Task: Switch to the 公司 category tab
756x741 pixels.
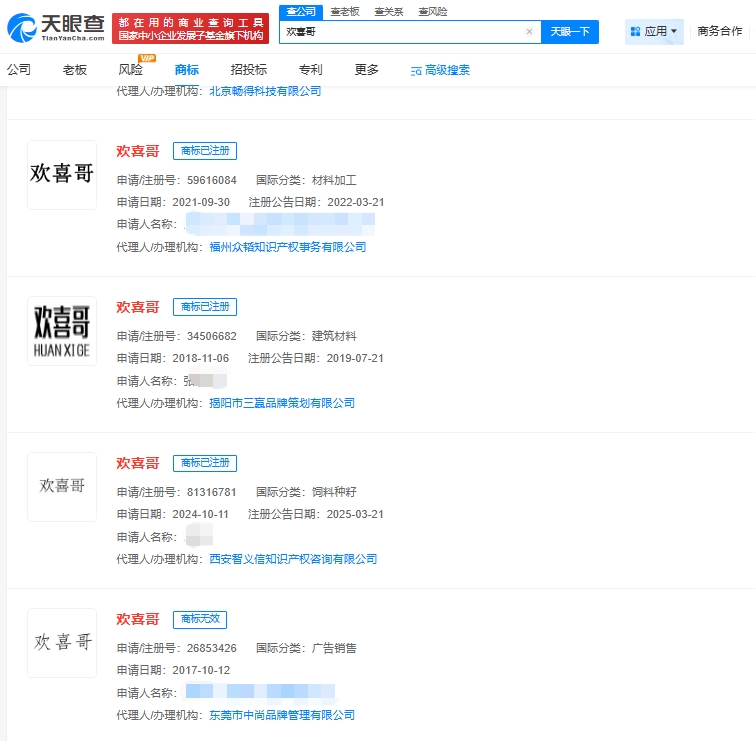Action: [x=19, y=70]
